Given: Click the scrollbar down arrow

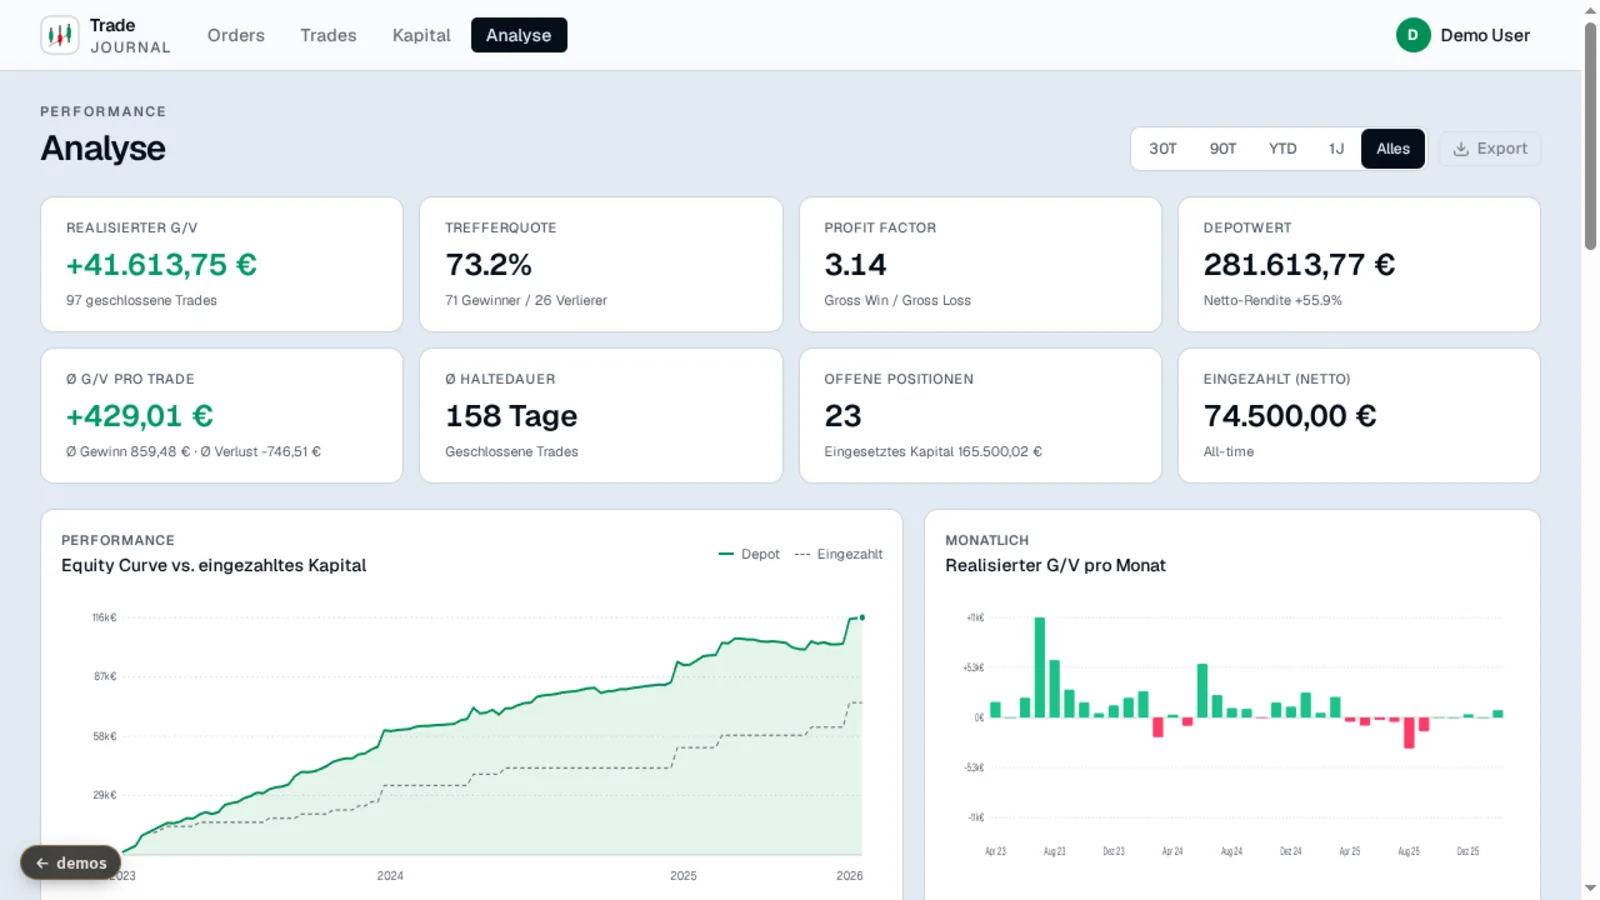Looking at the screenshot, I should coord(1590,888).
